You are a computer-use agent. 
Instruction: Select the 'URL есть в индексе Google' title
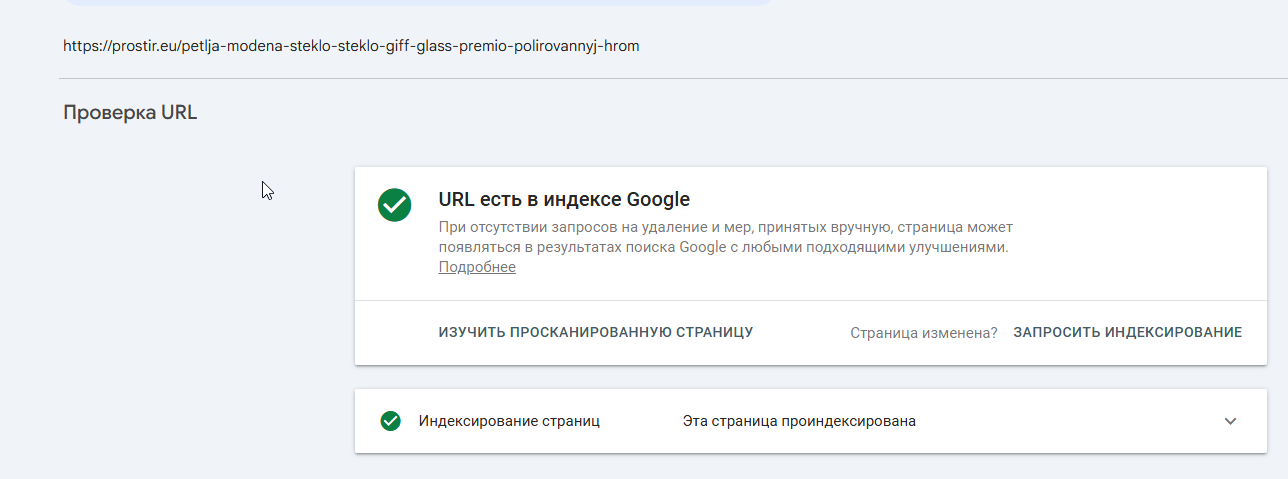pos(564,199)
